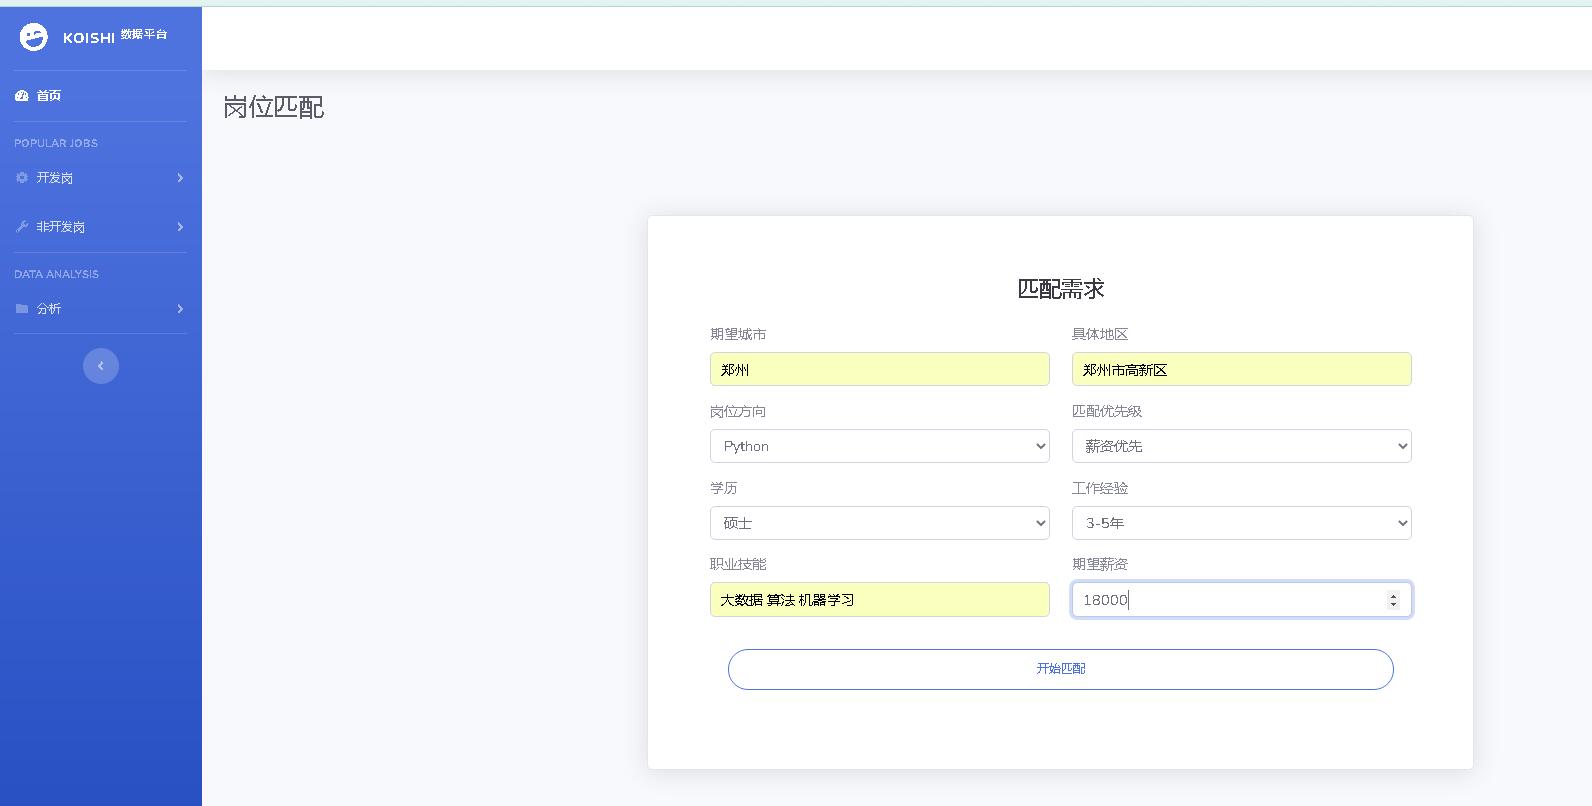The width and height of the screenshot is (1592, 806).
Task: Expand the 分析 chevron
Action: coord(180,309)
